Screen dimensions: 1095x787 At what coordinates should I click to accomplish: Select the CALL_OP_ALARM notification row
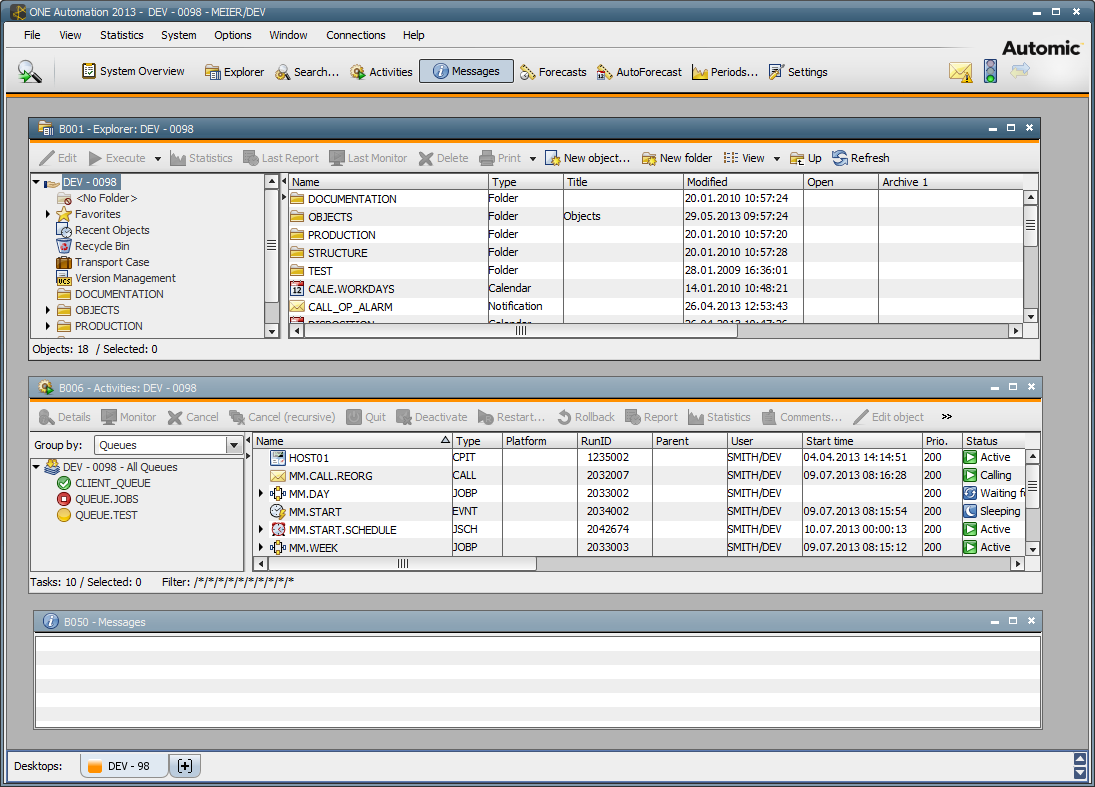(x=656, y=307)
